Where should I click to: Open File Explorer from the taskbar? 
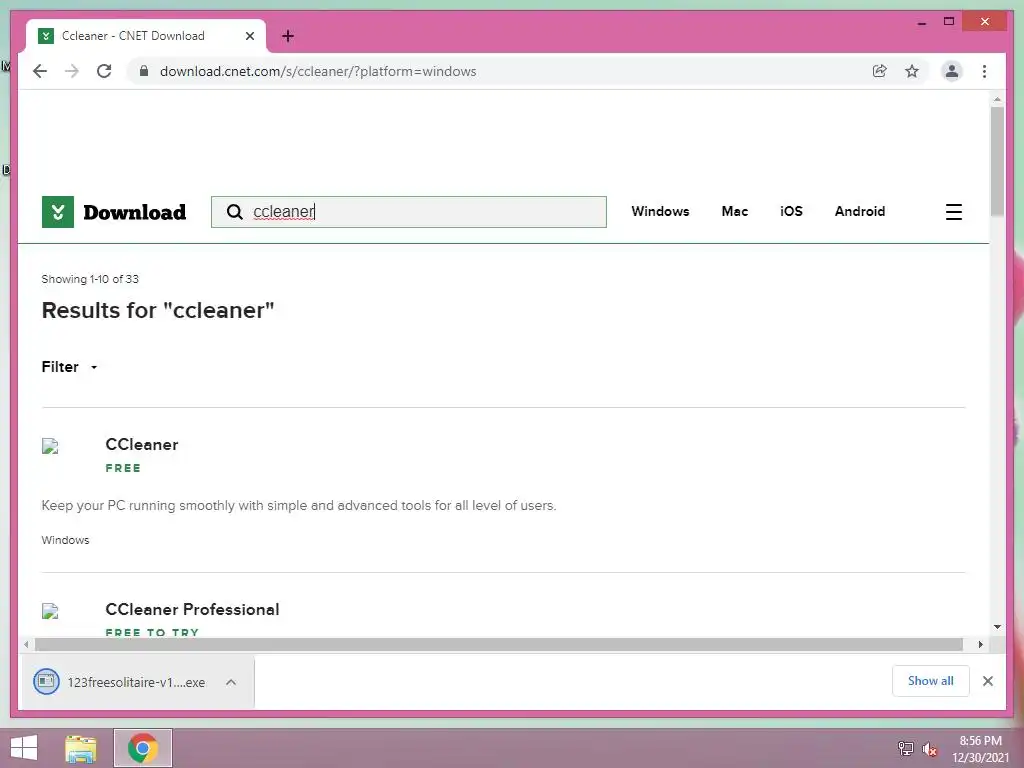(x=81, y=748)
